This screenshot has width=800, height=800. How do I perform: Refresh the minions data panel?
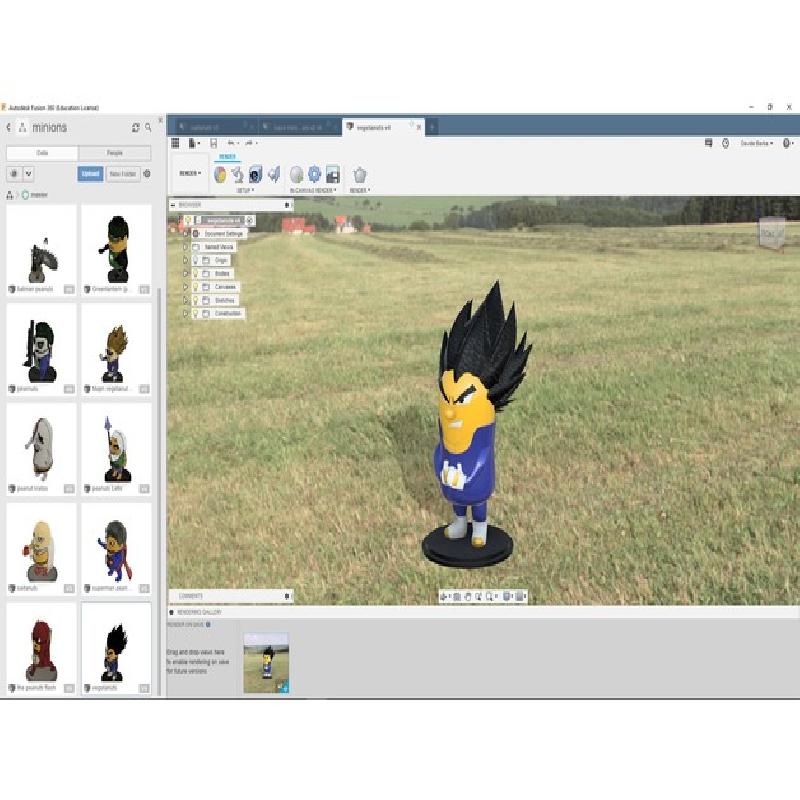pos(136,128)
